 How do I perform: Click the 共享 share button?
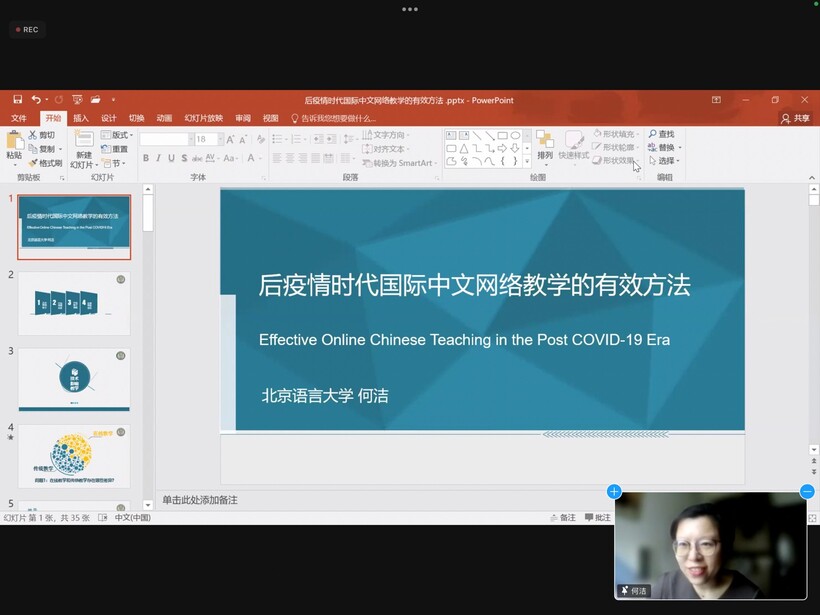pos(795,119)
